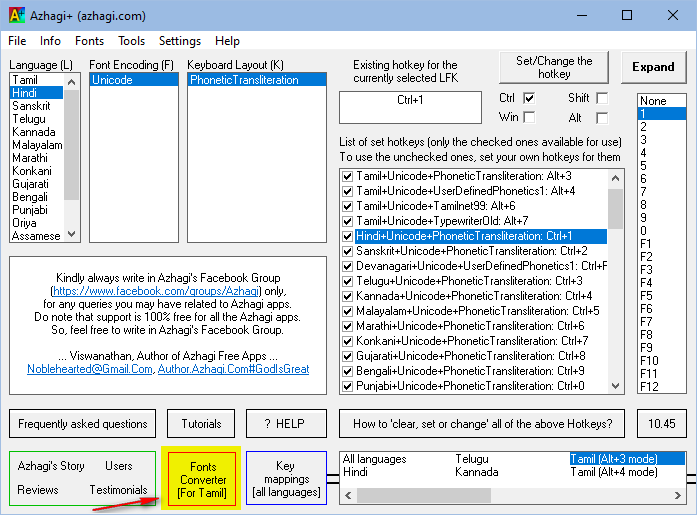Open the Reviews link
This screenshot has height=515, width=697.
38,490
